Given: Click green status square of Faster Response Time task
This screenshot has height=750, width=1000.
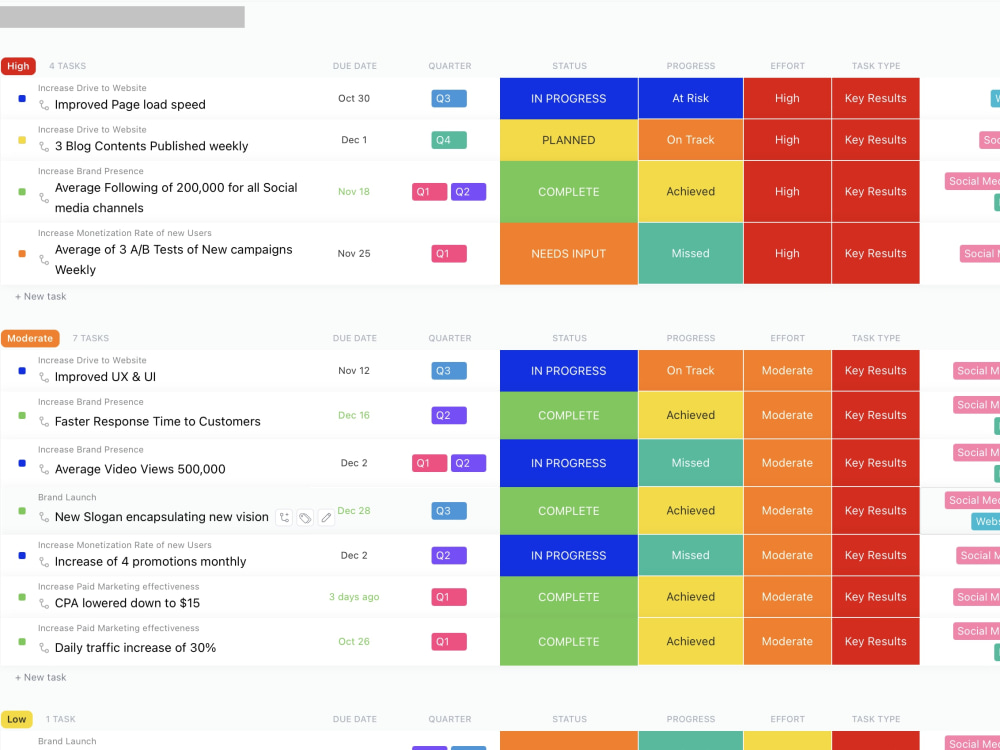Looking at the screenshot, I should pyautogui.click(x=22, y=416).
